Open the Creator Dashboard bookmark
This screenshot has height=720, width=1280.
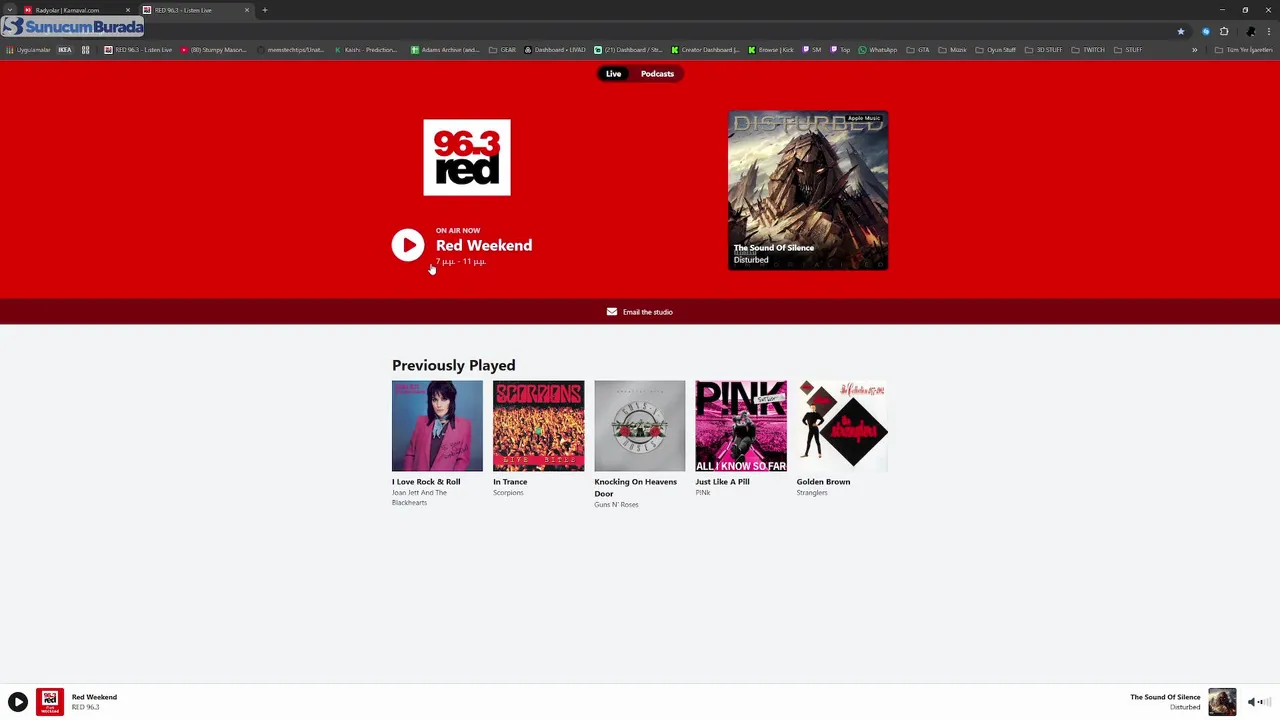[706, 50]
